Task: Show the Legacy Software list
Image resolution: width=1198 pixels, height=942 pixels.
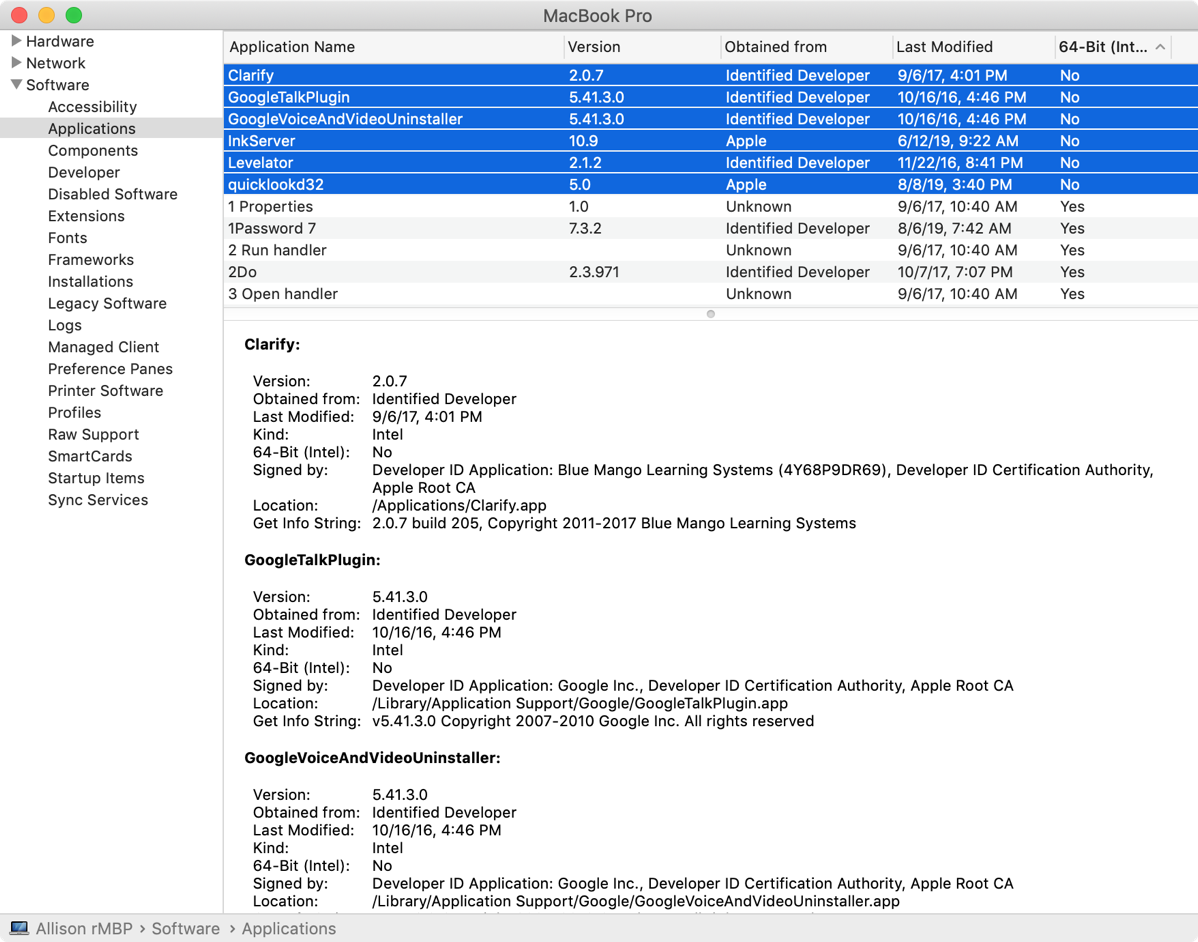Action: coord(107,304)
